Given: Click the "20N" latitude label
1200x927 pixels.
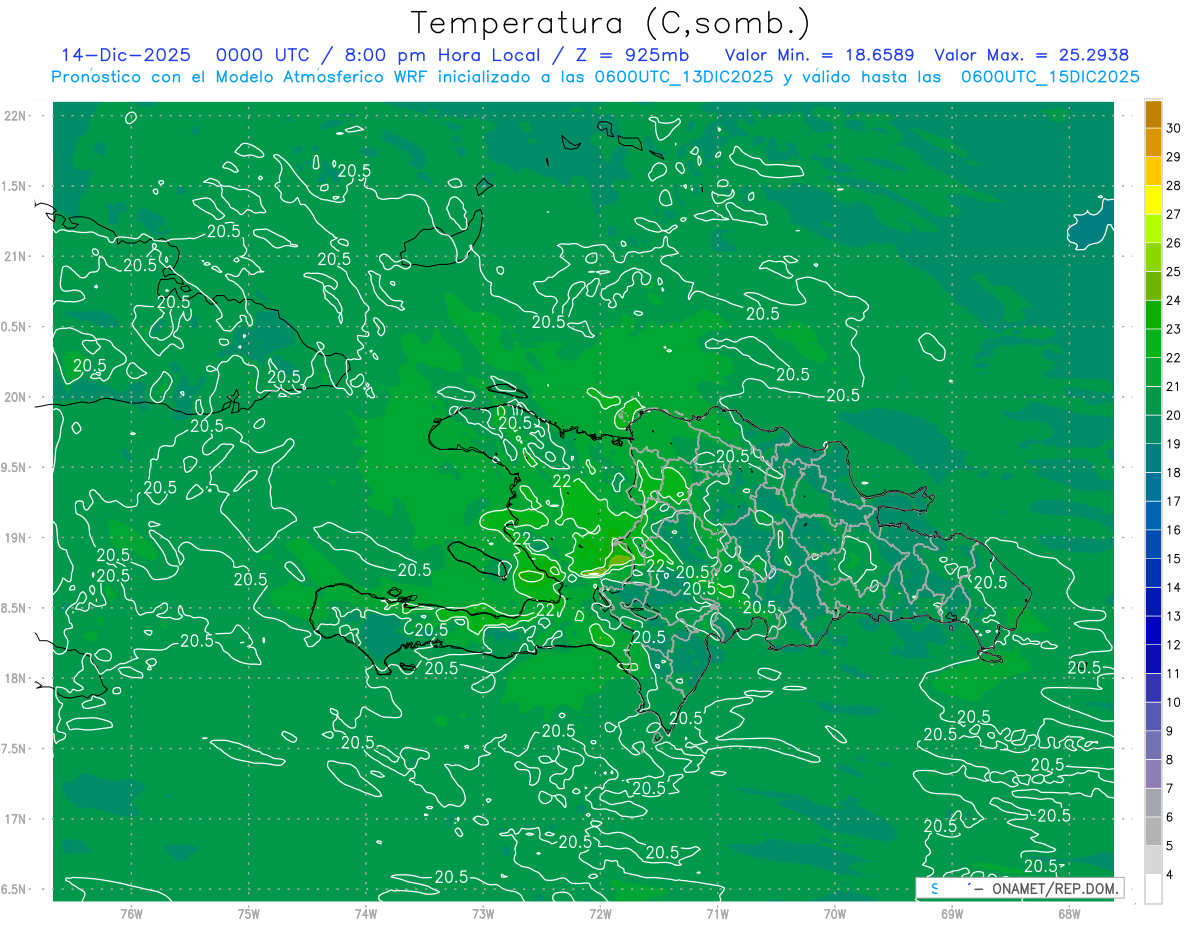Looking at the screenshot, I should (x=15, y=397).
